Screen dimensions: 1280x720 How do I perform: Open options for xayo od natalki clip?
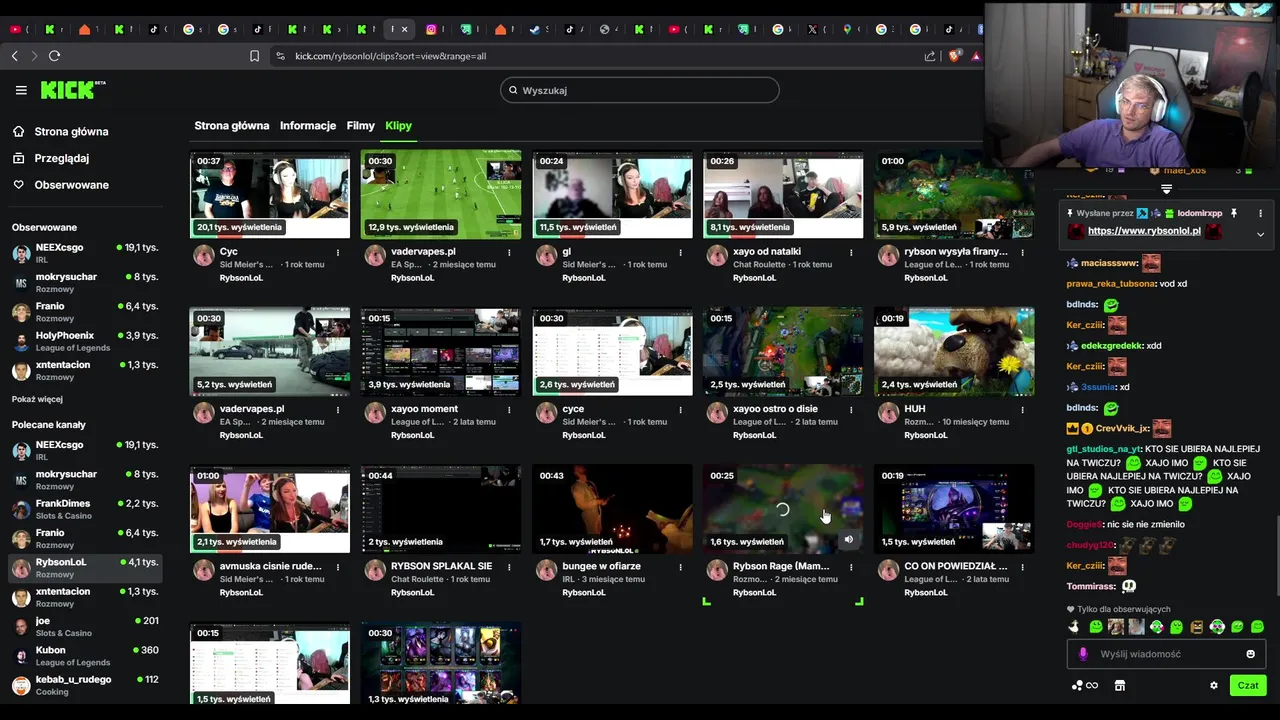[851, 252]
